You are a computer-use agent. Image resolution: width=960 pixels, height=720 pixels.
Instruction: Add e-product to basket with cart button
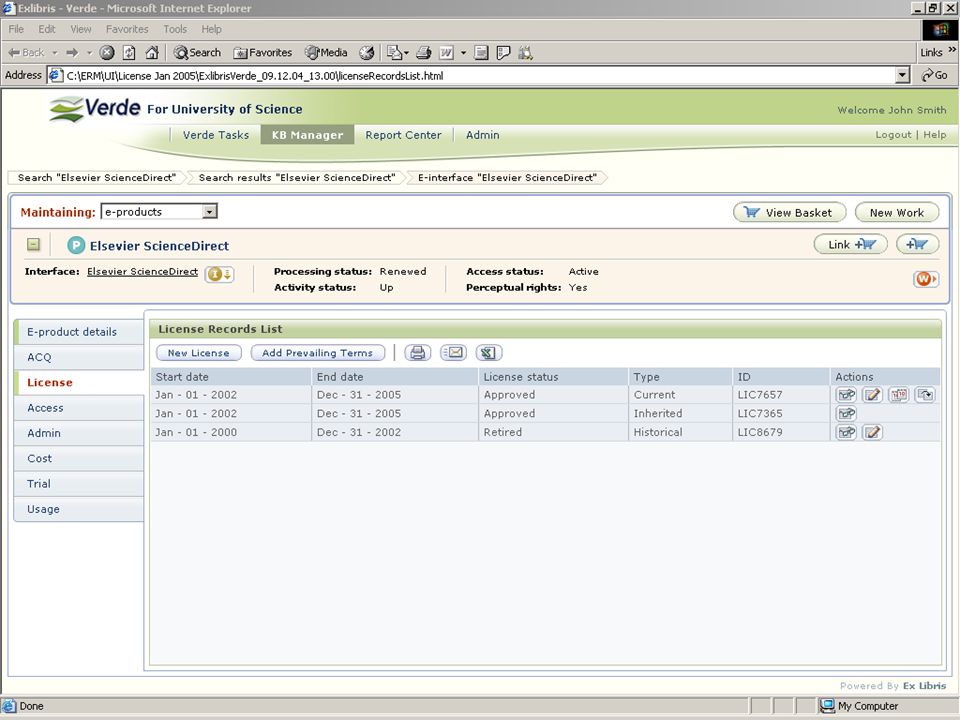(x=917, y=244)
